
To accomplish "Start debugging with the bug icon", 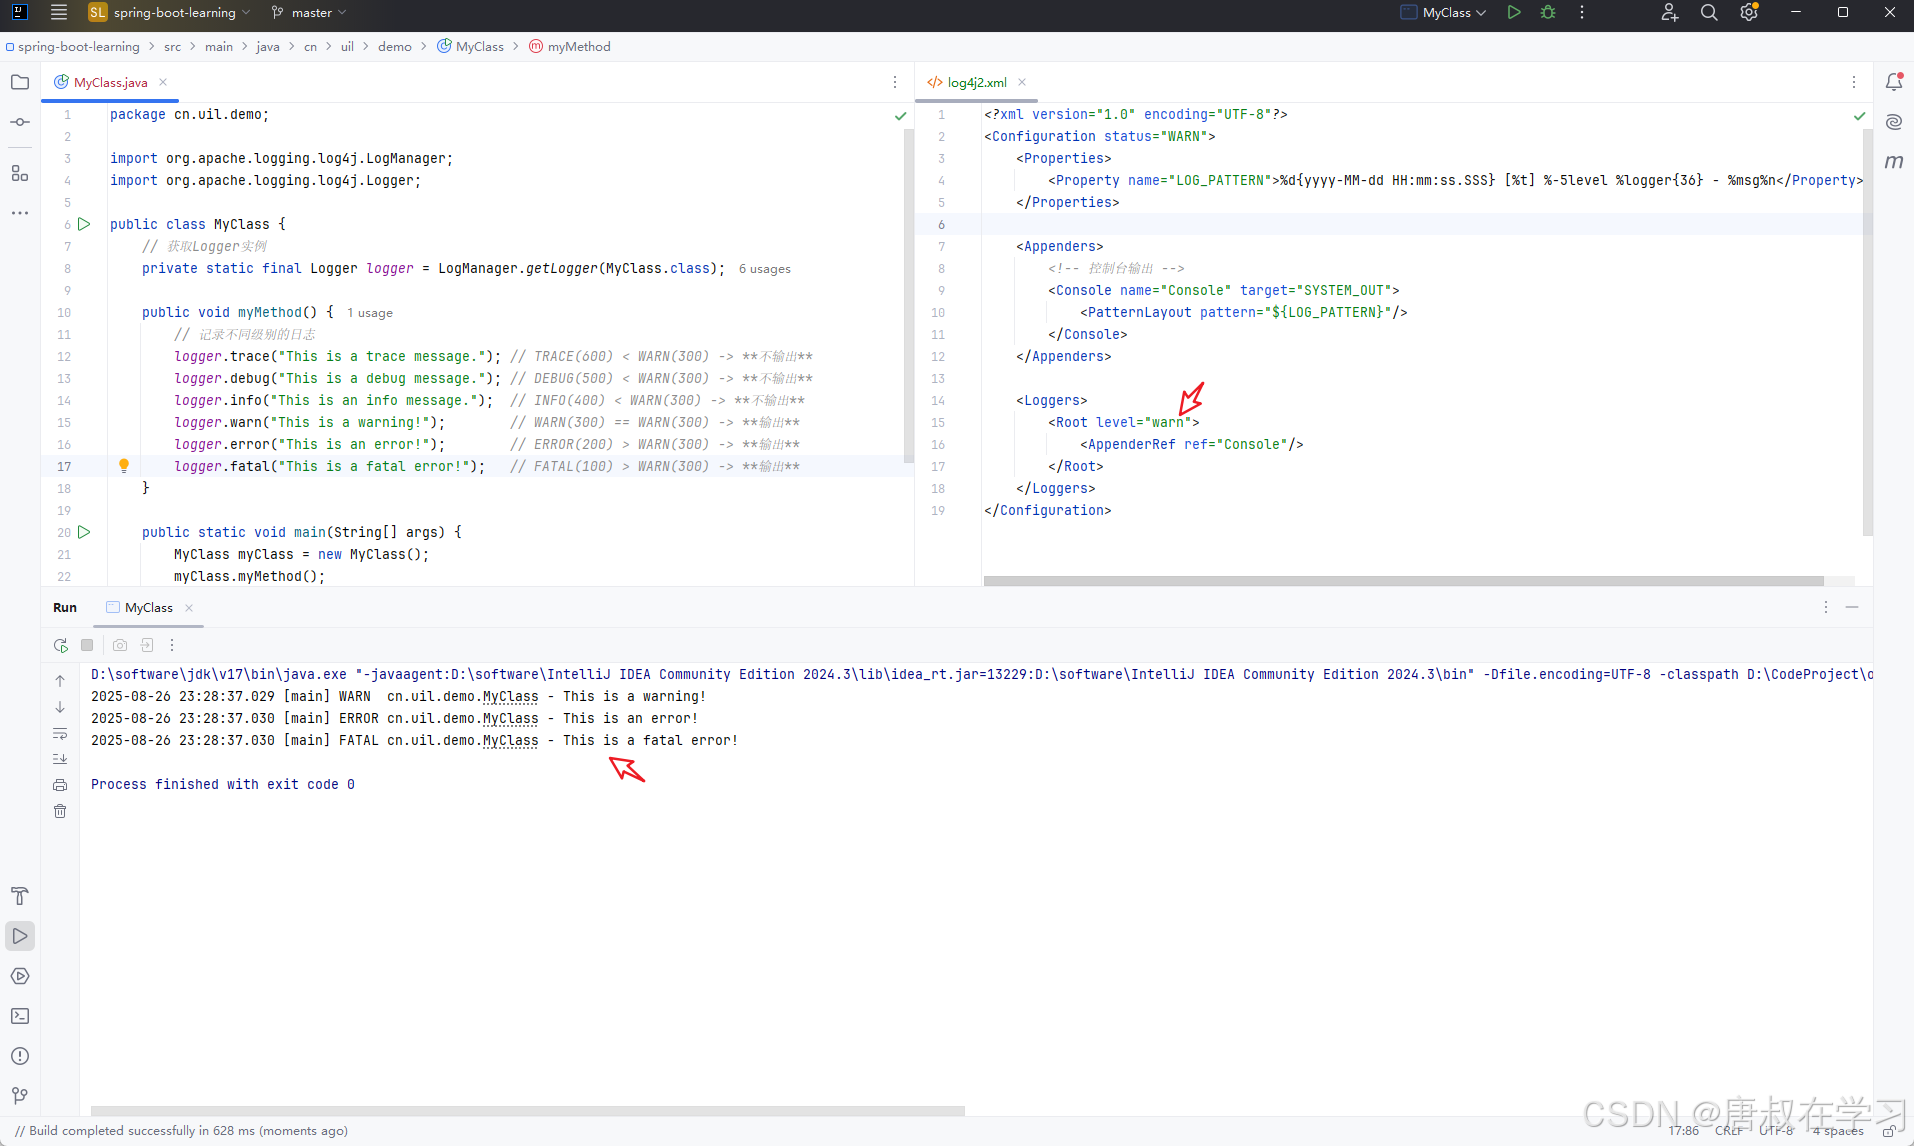I will [1548, 13].
